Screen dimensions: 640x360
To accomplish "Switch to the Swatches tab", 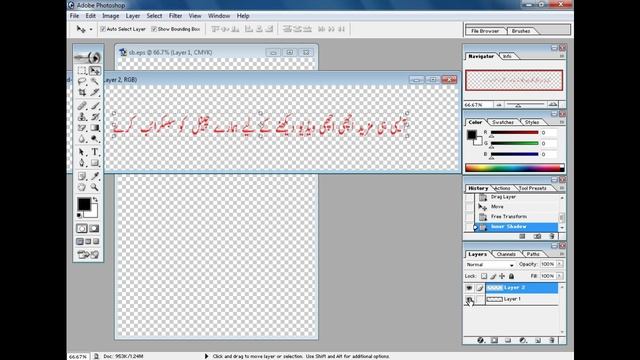I will [x=502, y=122].
